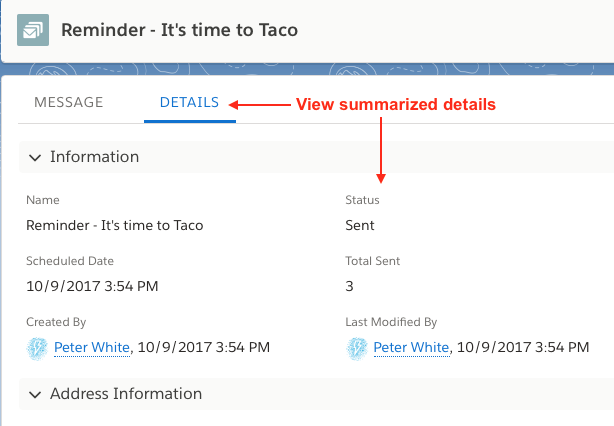This screenshot has width=614, height=426.
Task: Select the DETAILS tab
Action: click(190, 102)
